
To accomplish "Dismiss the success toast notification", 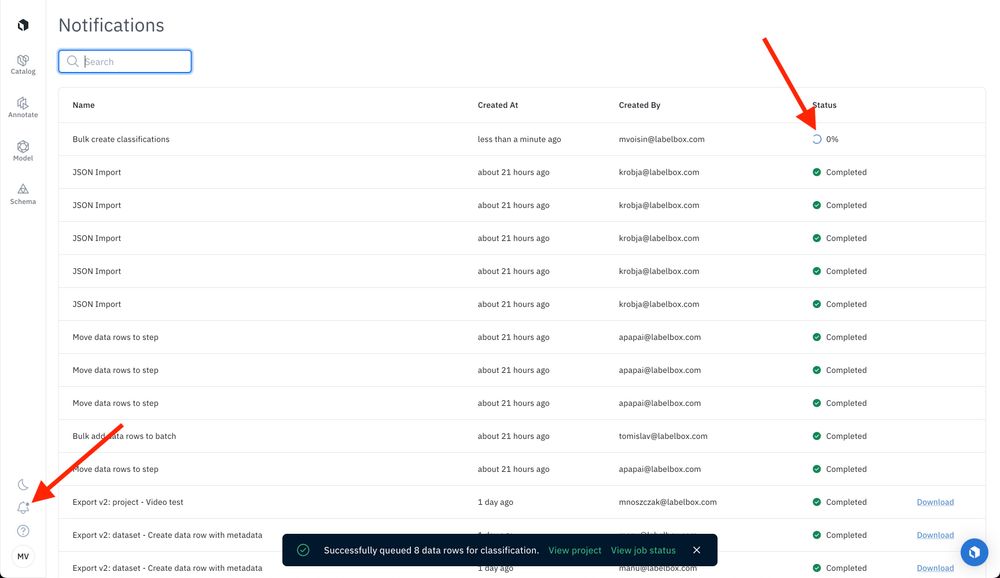I will tap(696, 549).
